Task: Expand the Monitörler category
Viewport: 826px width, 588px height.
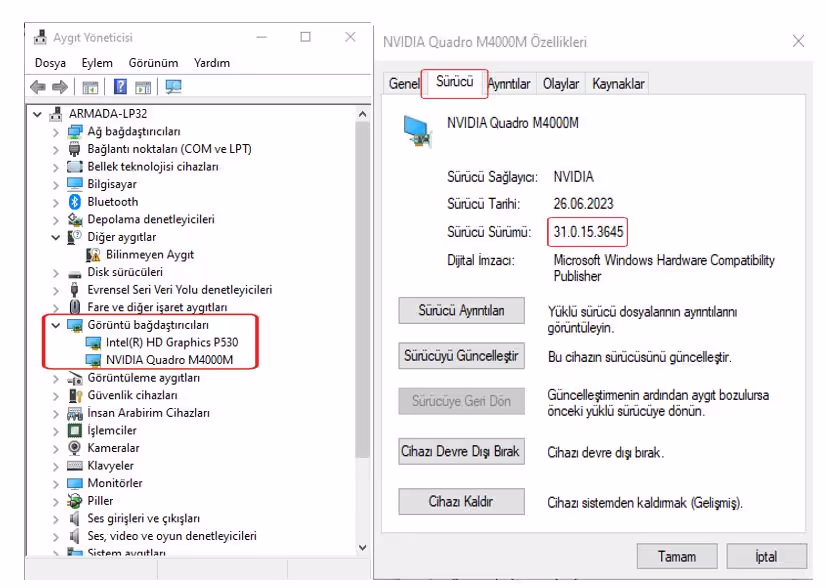Action: coord(56,484)
